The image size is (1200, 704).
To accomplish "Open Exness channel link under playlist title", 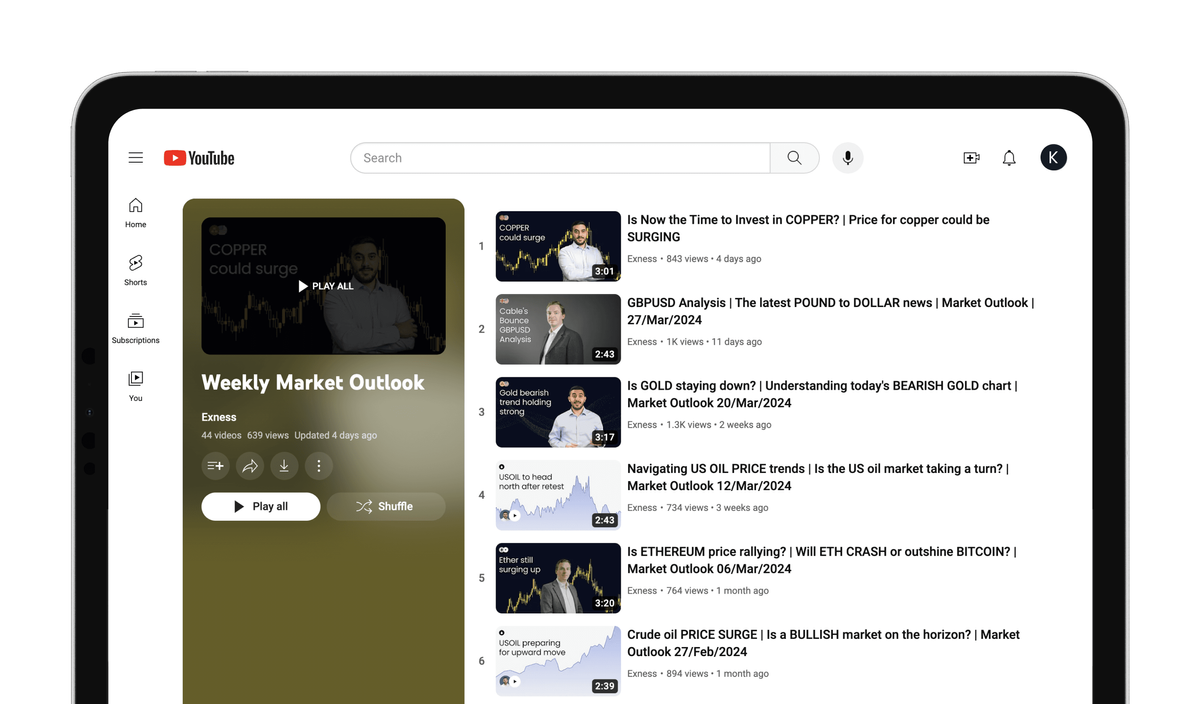I will 219,417.
